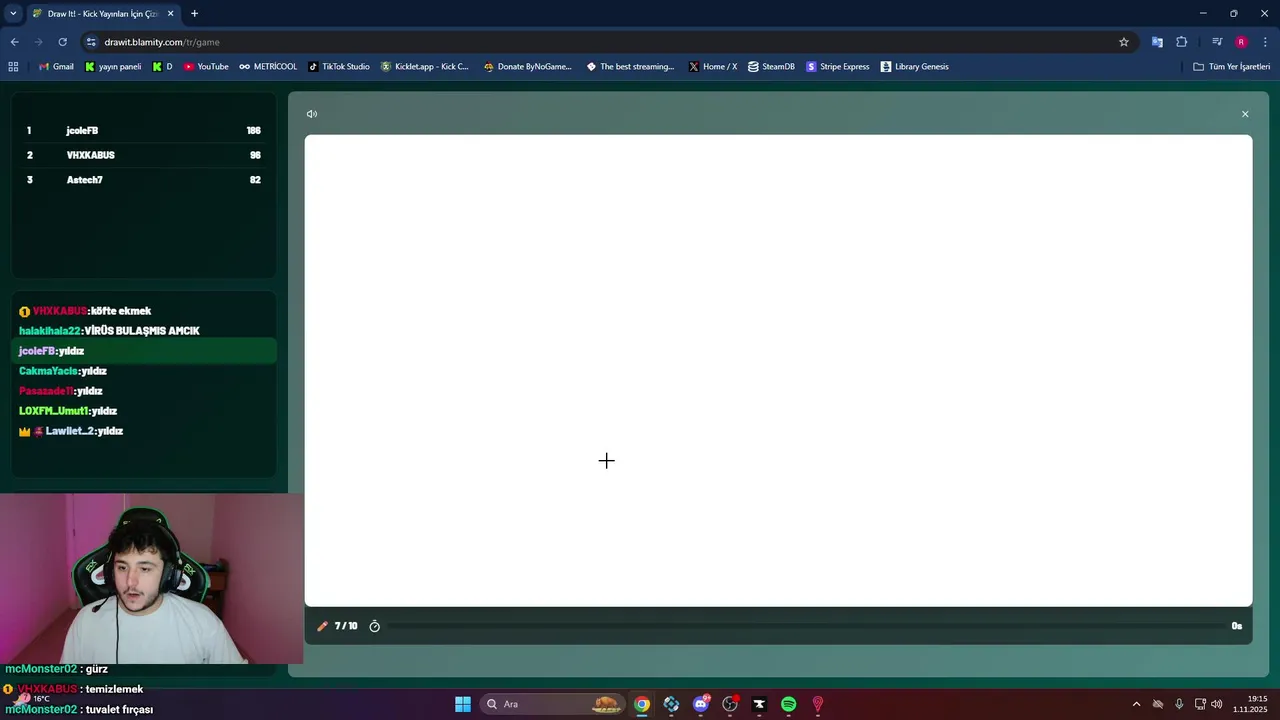
Task: Open the Windows Start menu
Action: (463, 704)
